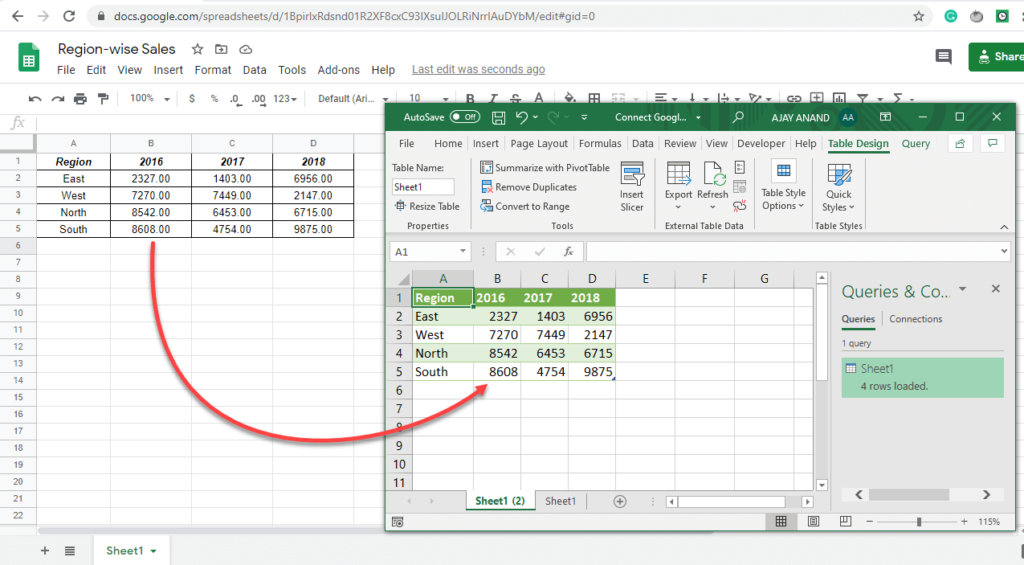1024x565 pixels.
Task: Click the Excel zoom slider handle
Action: tap(919, 521)
